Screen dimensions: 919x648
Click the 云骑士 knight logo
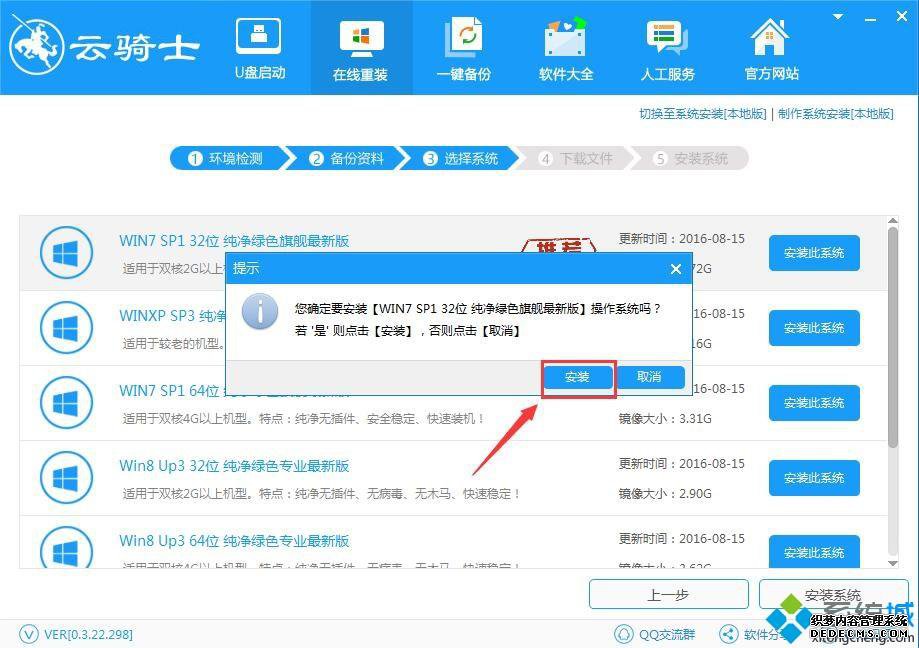(36, 46)
